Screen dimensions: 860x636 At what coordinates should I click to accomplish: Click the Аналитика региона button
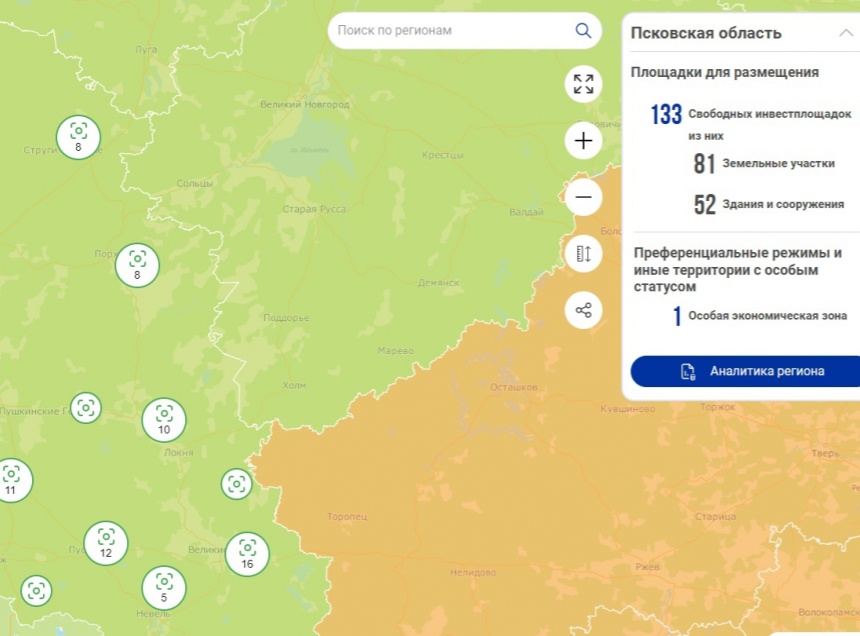[745, 371]
